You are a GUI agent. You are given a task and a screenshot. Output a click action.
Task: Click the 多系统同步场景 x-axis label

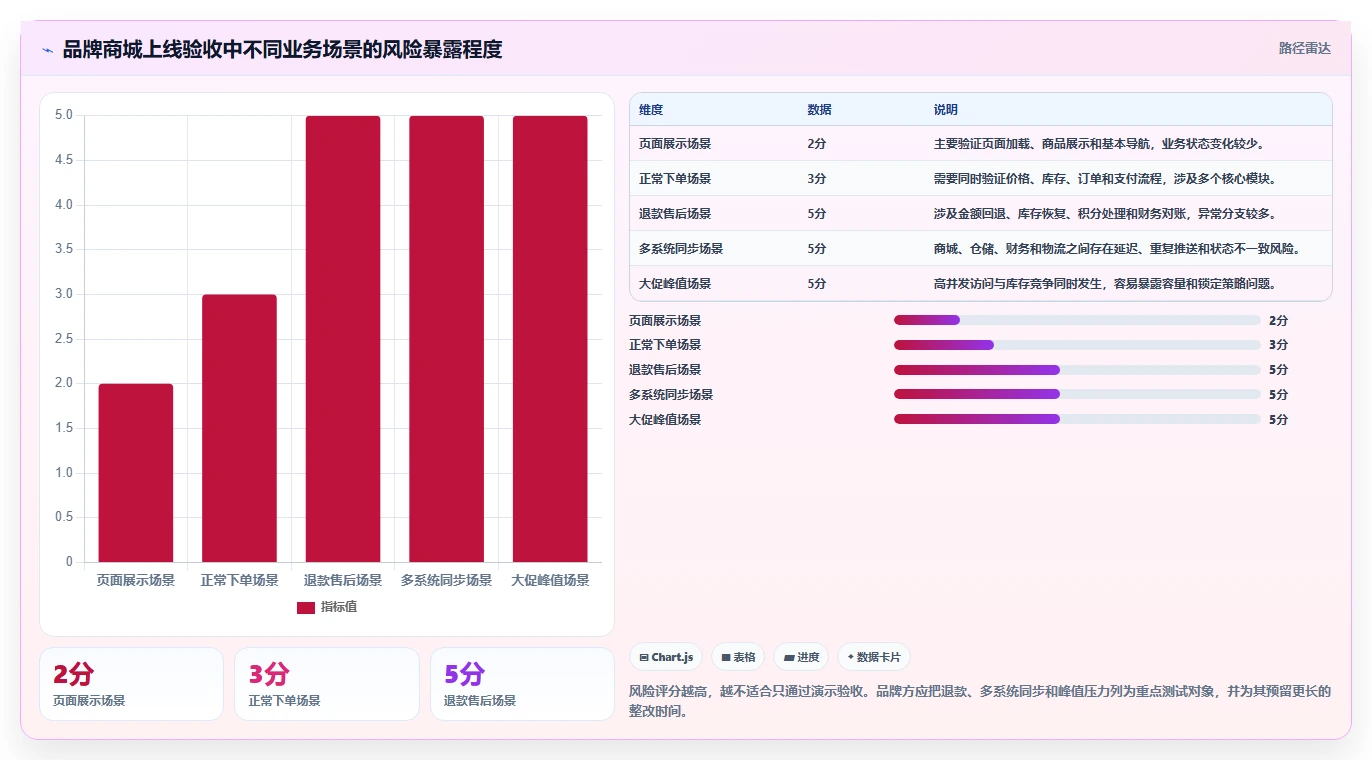click(447, 580)
